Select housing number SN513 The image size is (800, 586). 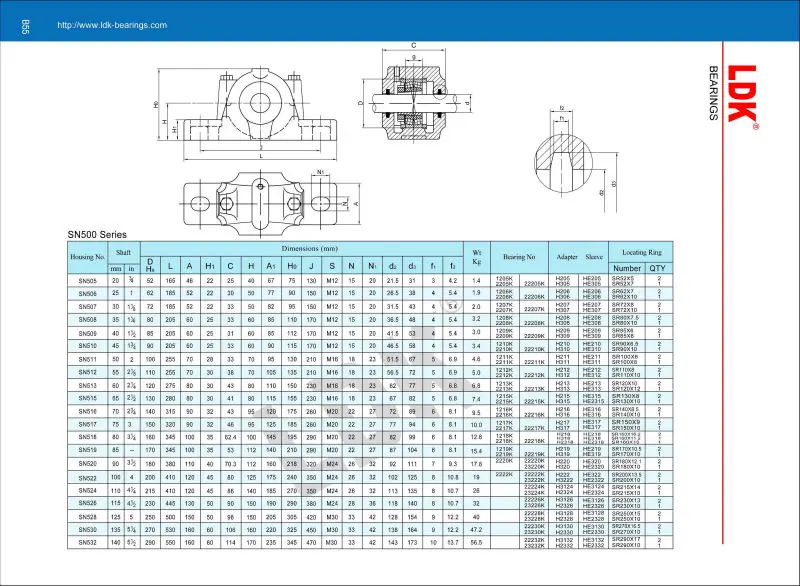[x=87, y=386]
